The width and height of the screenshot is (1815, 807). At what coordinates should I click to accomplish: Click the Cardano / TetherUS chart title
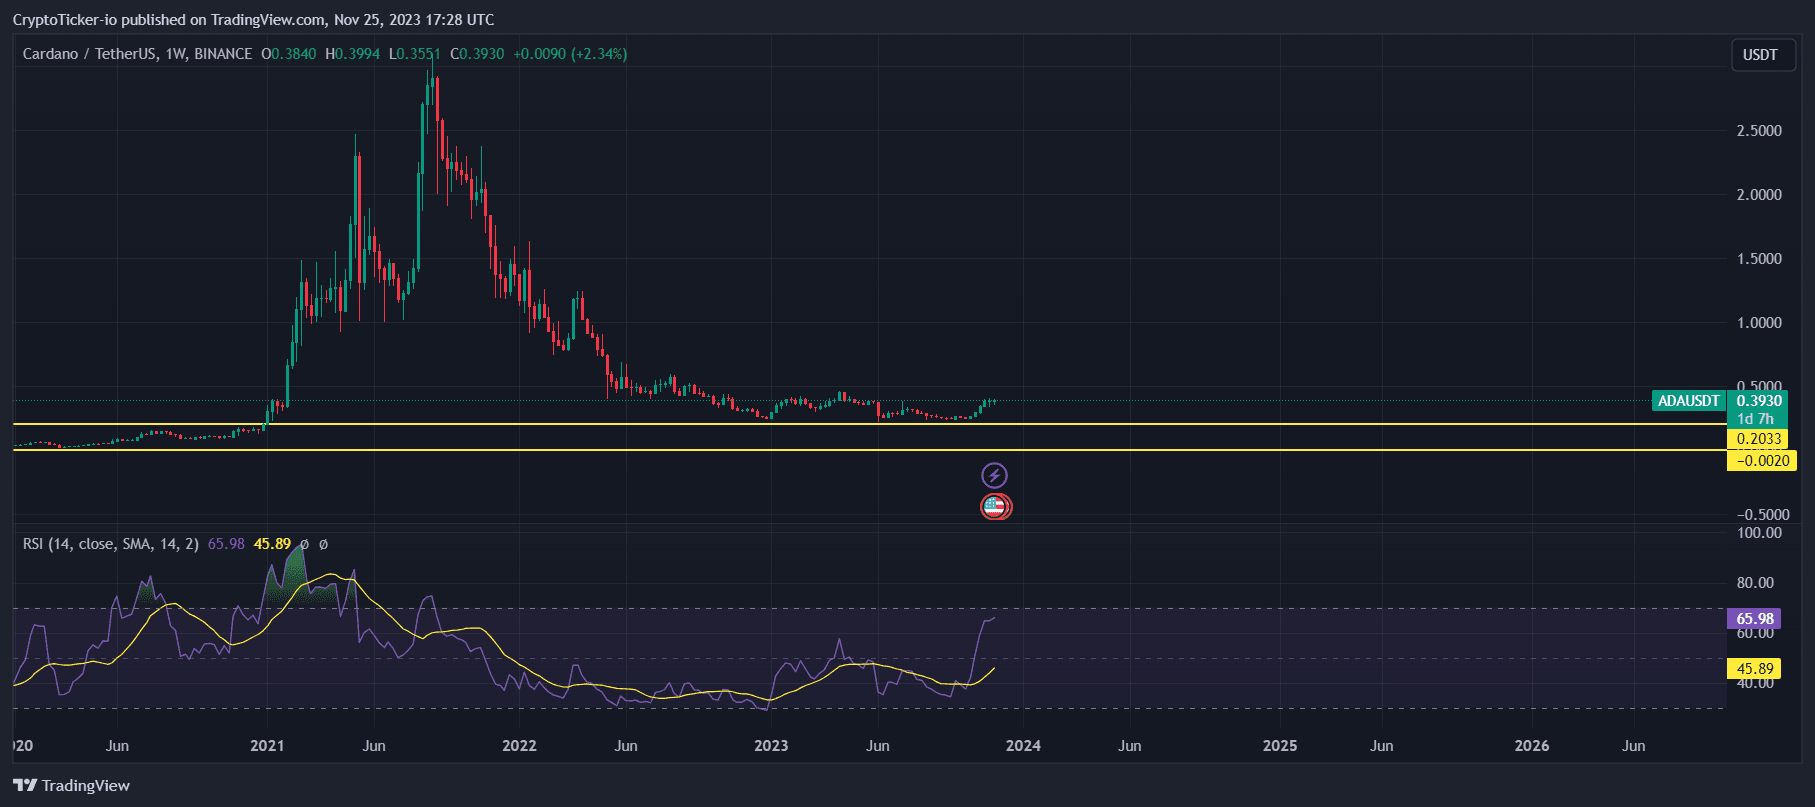click(x=90, y=54)
